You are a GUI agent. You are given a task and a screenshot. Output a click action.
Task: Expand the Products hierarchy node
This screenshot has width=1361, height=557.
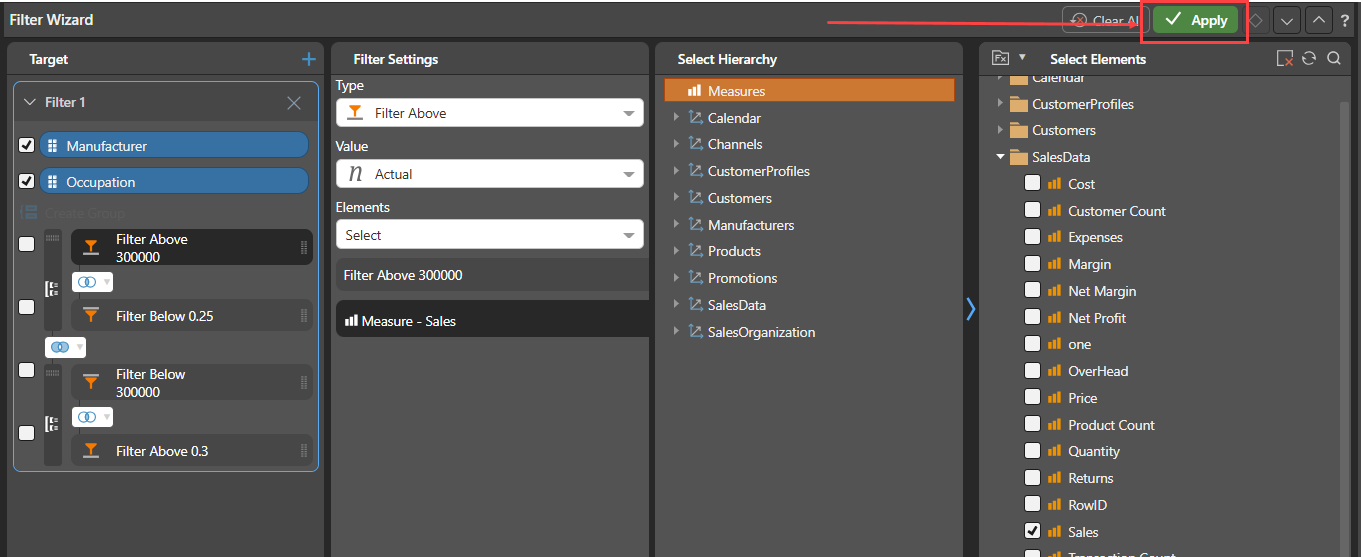coord(677,251)
